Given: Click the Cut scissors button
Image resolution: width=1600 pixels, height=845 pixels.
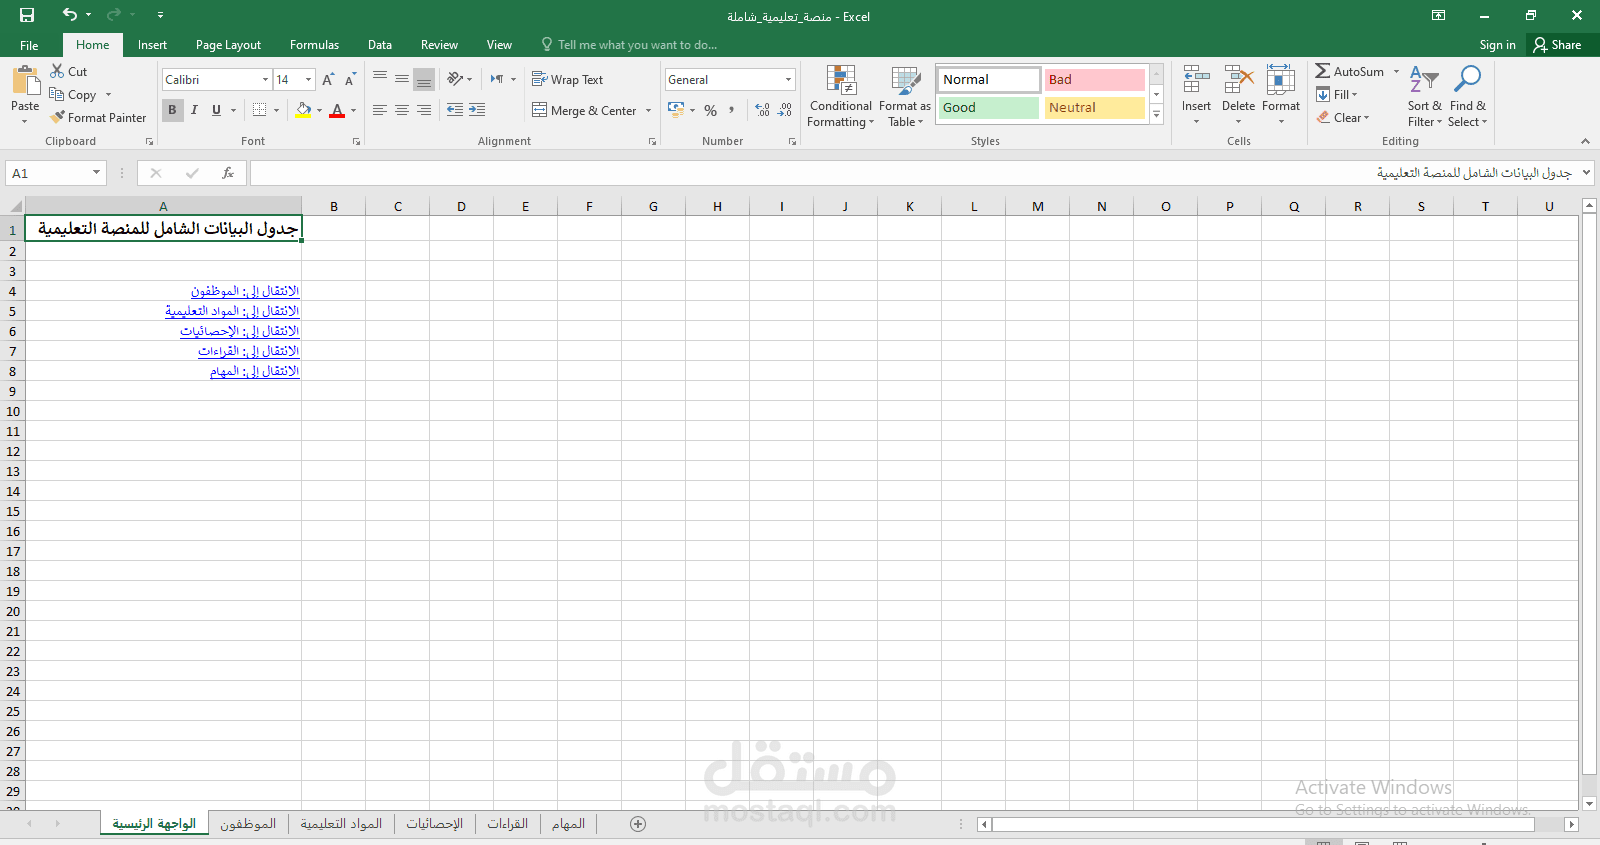Looking at the screenshot, I should [x=69, y=71].
